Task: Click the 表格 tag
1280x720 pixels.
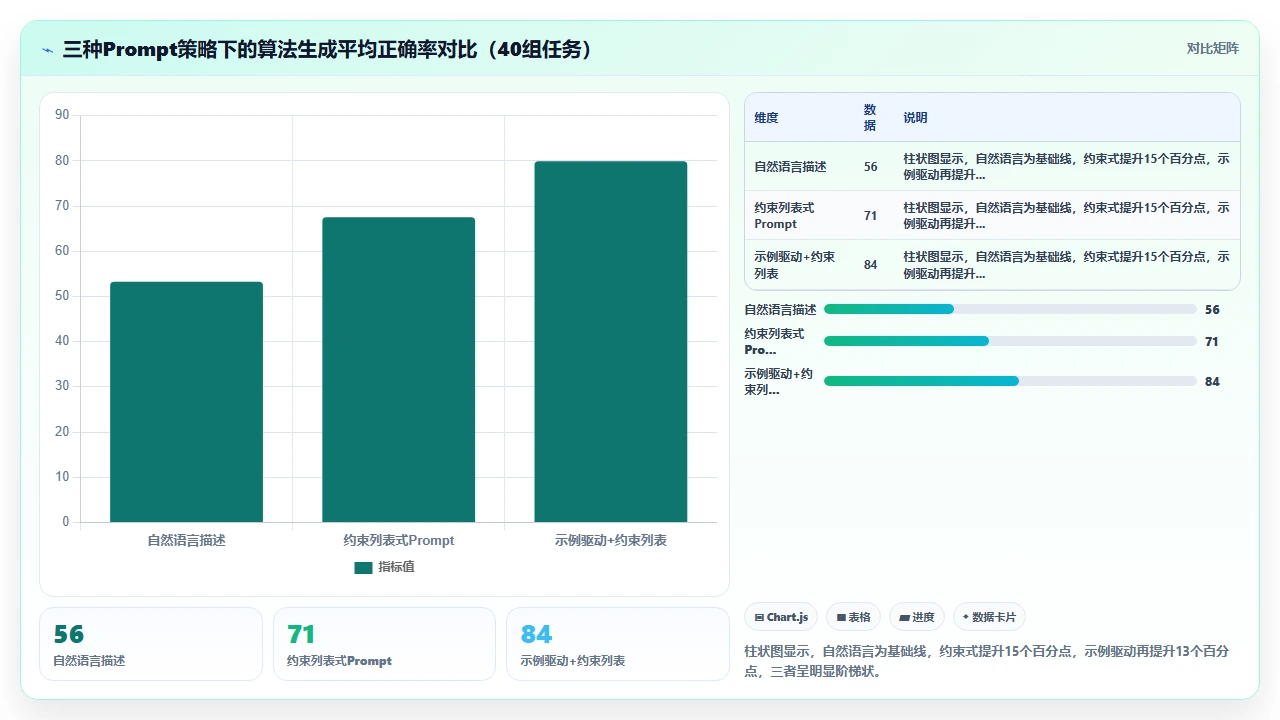Action: 854,617
